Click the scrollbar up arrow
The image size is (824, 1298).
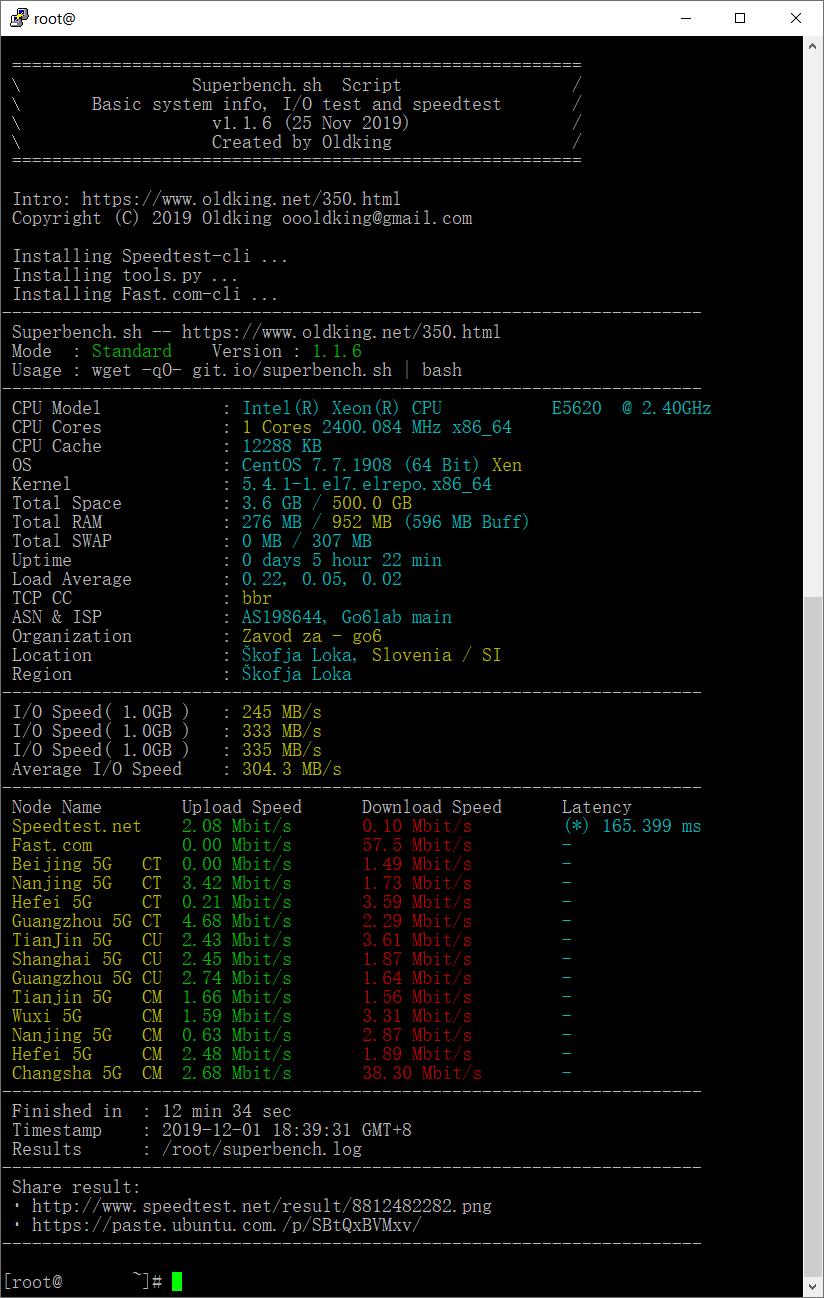813,46
